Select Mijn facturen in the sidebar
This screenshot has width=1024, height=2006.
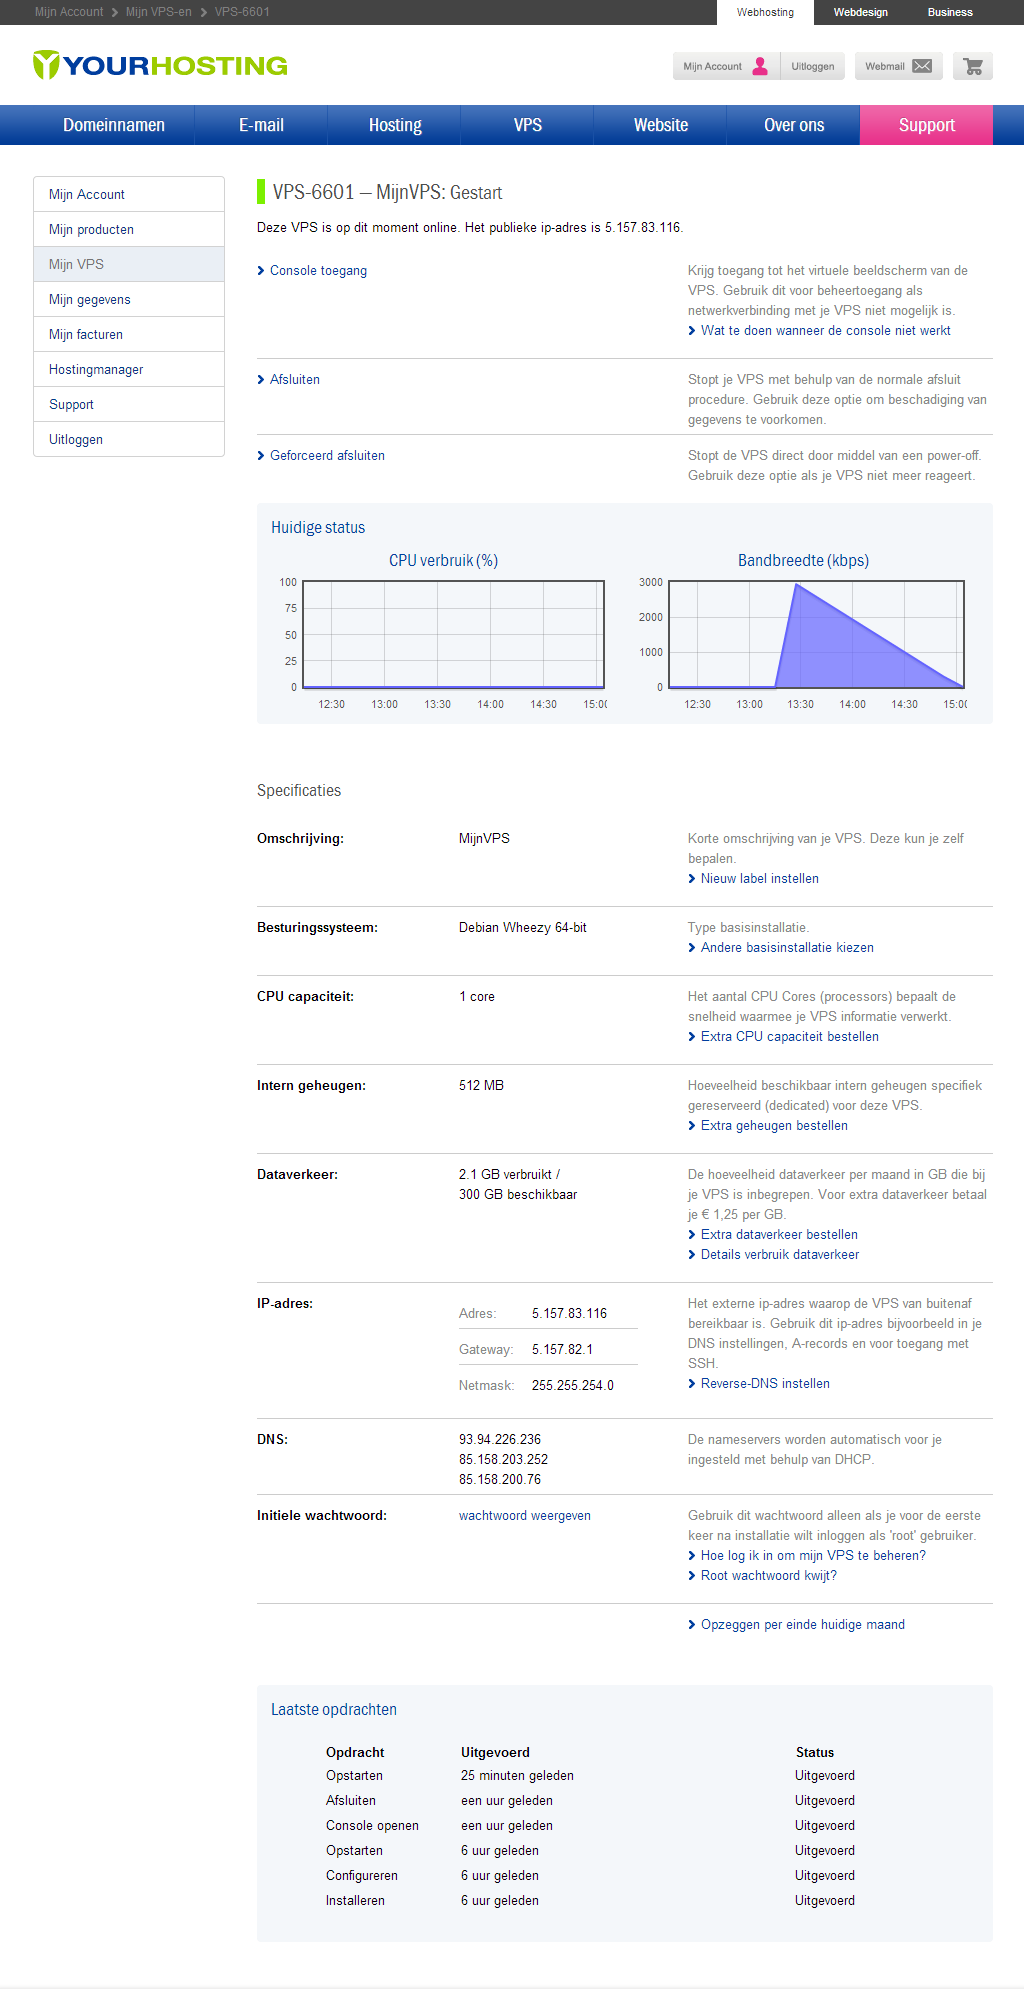(x=86, y=335)
